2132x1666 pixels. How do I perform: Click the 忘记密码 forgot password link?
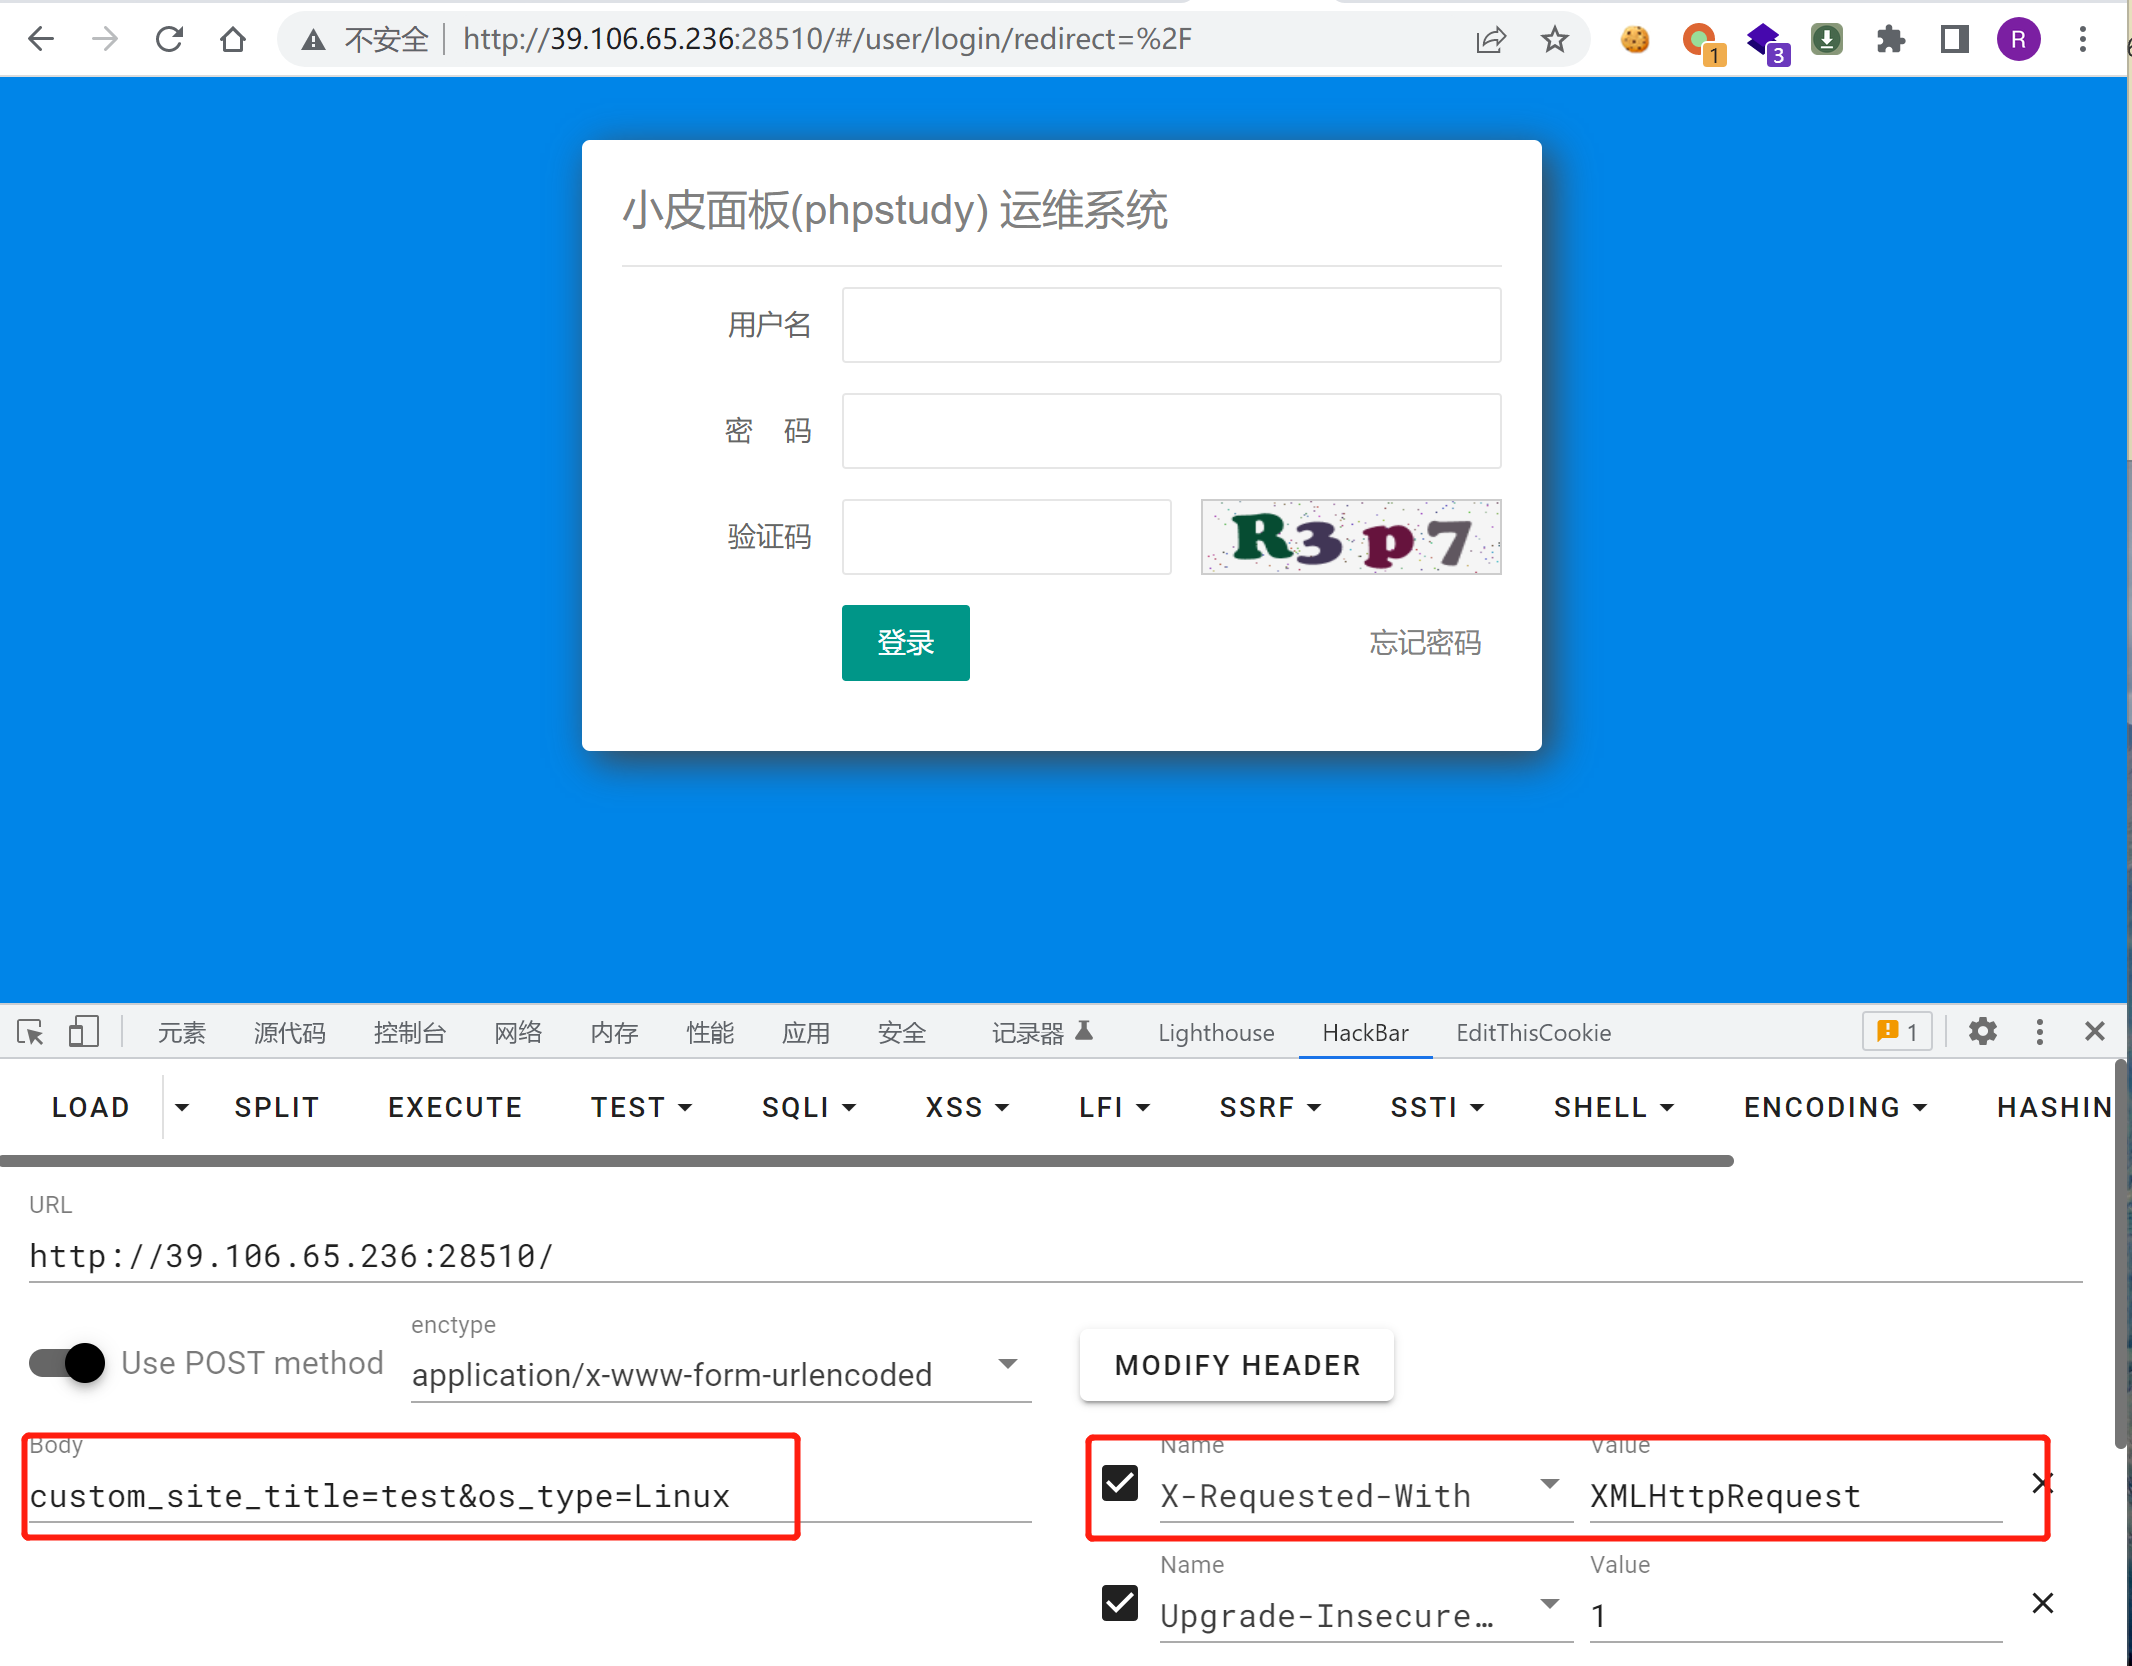1424,642
